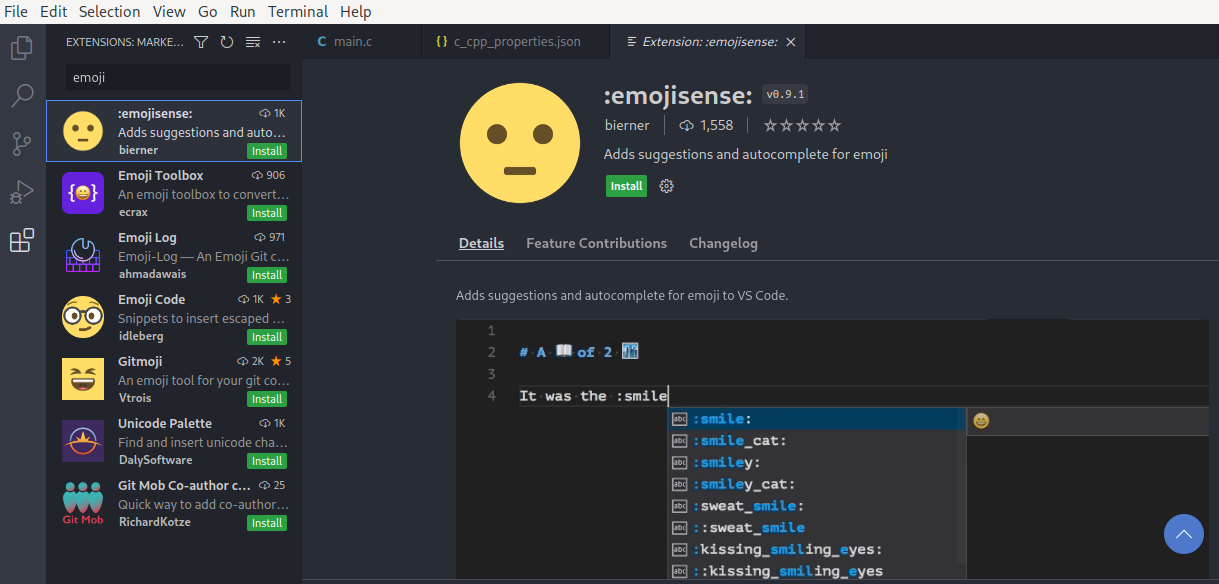Switch to the c_cpp_properties.json tab

507,42
